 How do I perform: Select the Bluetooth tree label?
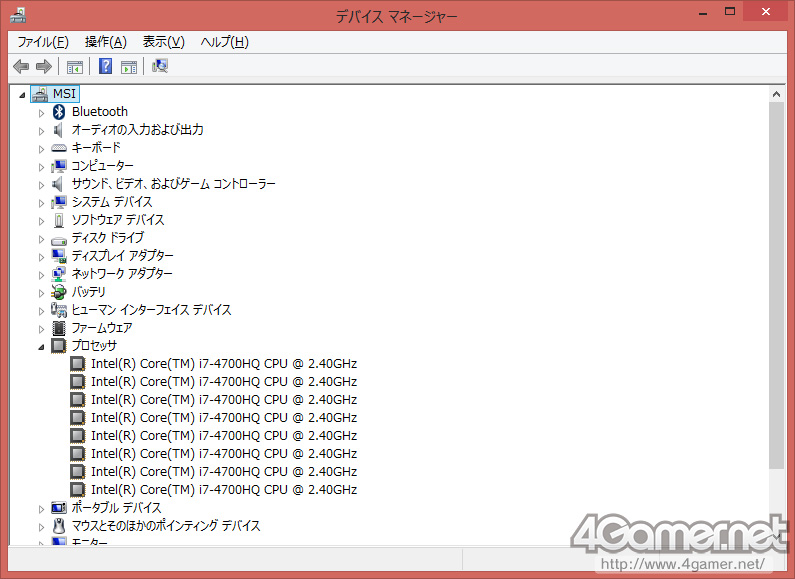tap(100, 112)
